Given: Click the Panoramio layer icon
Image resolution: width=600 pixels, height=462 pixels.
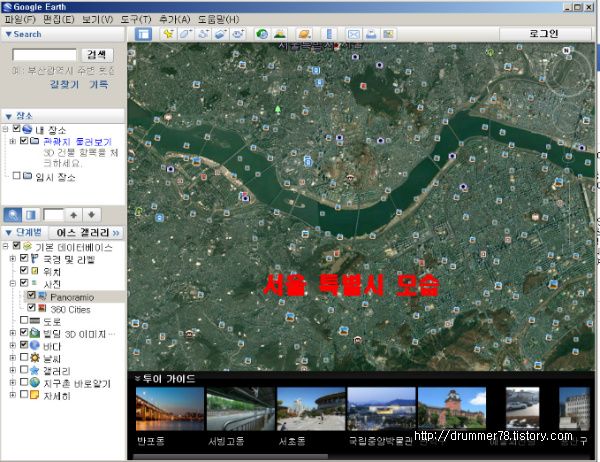Looking at the screenshot, I should pyautogui.click(x=42, y=296).
